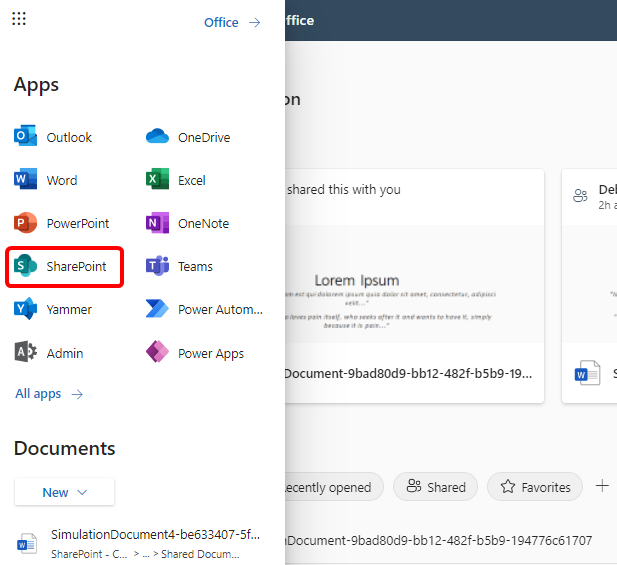
Task: Open the All apps link
Action: point(49,394)
